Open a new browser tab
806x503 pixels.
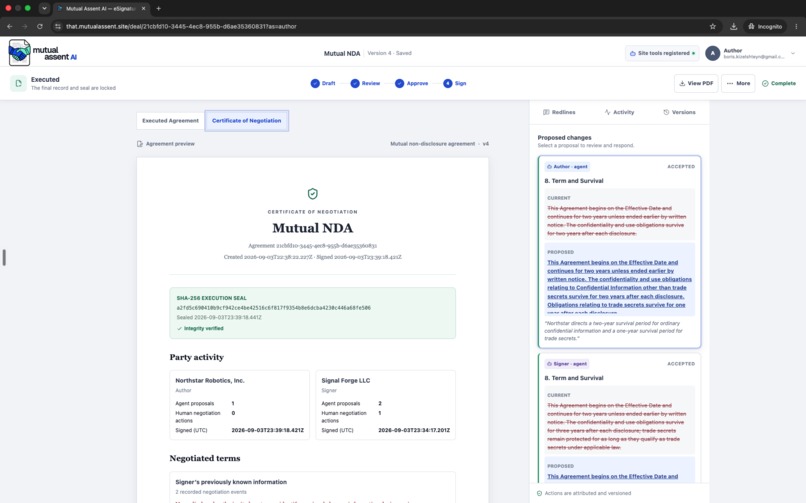tap(158, 8)
